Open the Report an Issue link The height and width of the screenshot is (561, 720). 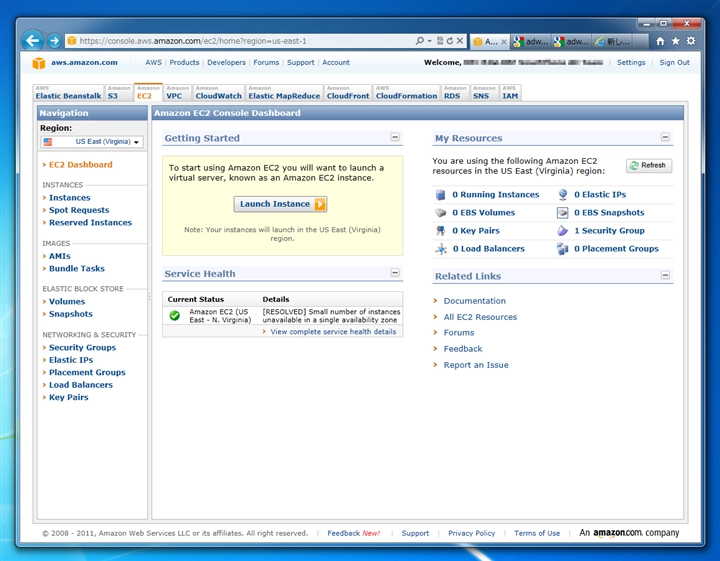tap(476, 365)
